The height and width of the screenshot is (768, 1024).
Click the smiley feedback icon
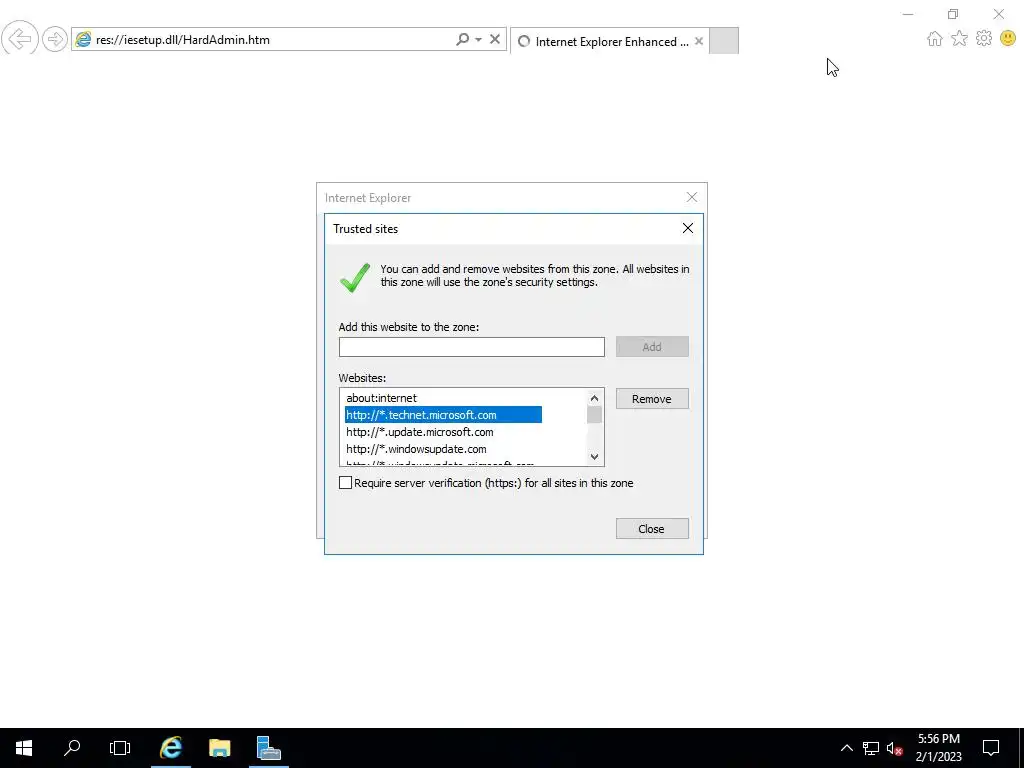pyautogui.click(x=1008, y=39)
